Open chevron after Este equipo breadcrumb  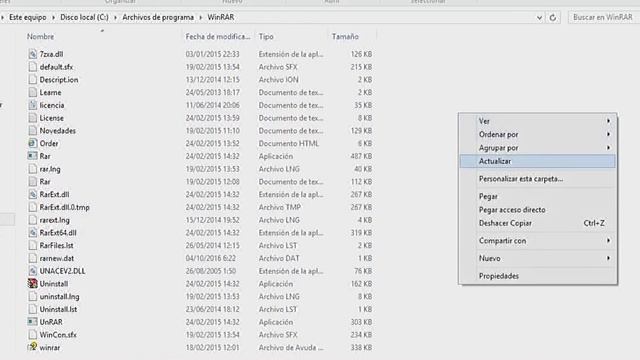53,18
